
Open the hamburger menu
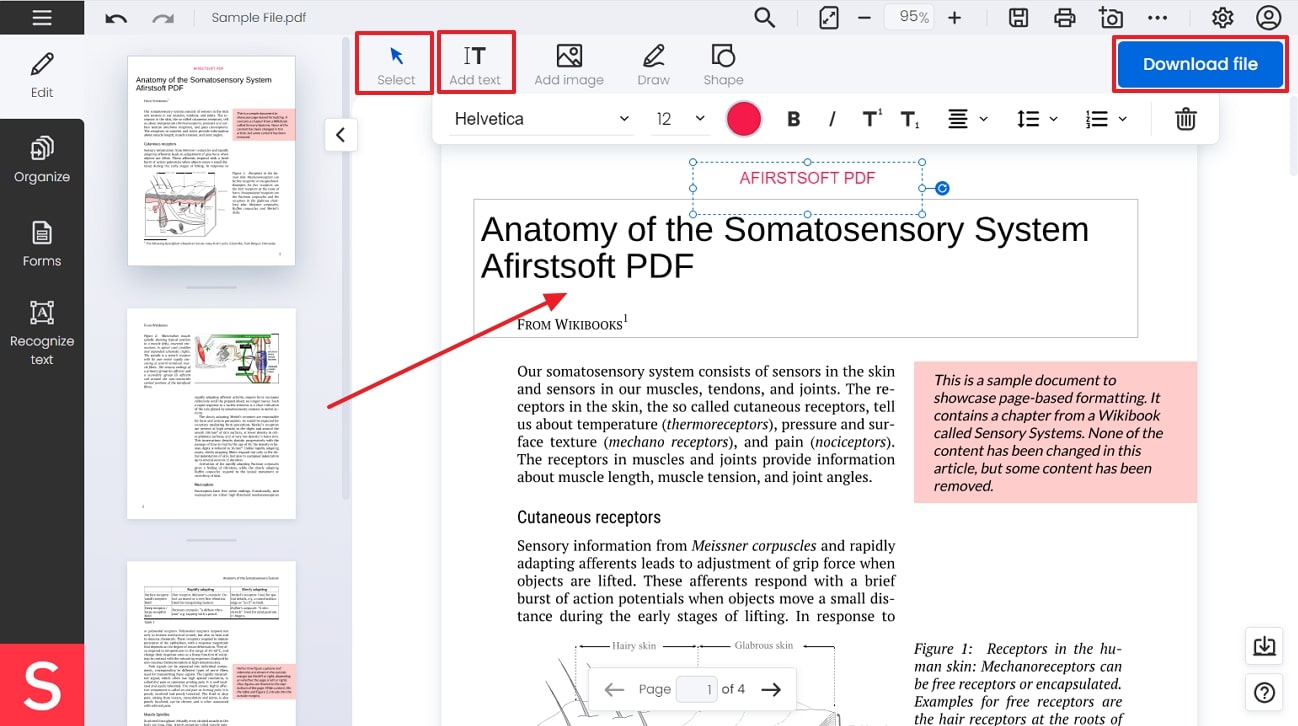pyautogui.click(x=42, y=18)
